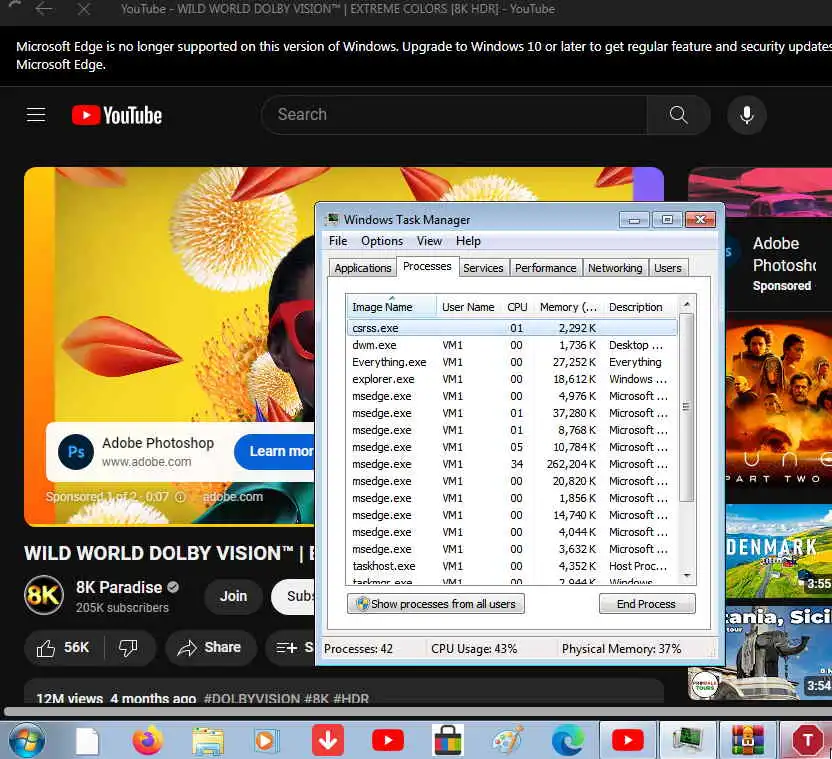Select msedge.exe row with CPU 05
This screenshot has height=759, width=832.
coord(512,447)
